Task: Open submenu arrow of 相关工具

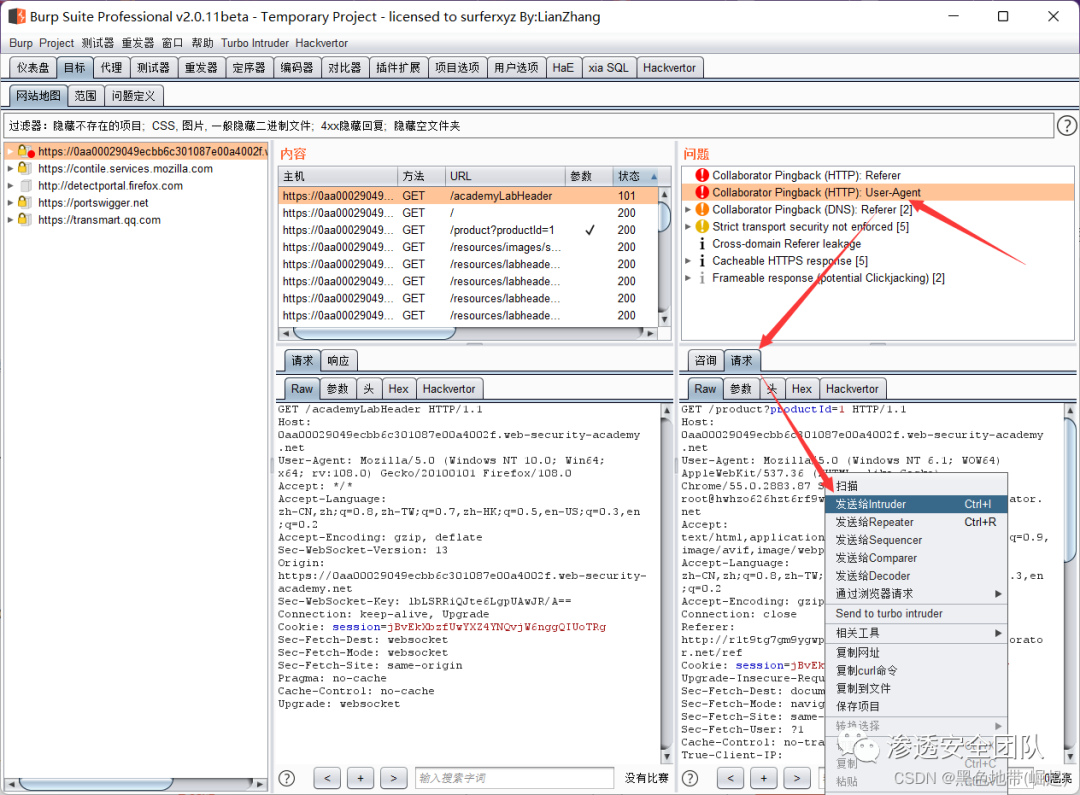Action: tap(997, 632)
